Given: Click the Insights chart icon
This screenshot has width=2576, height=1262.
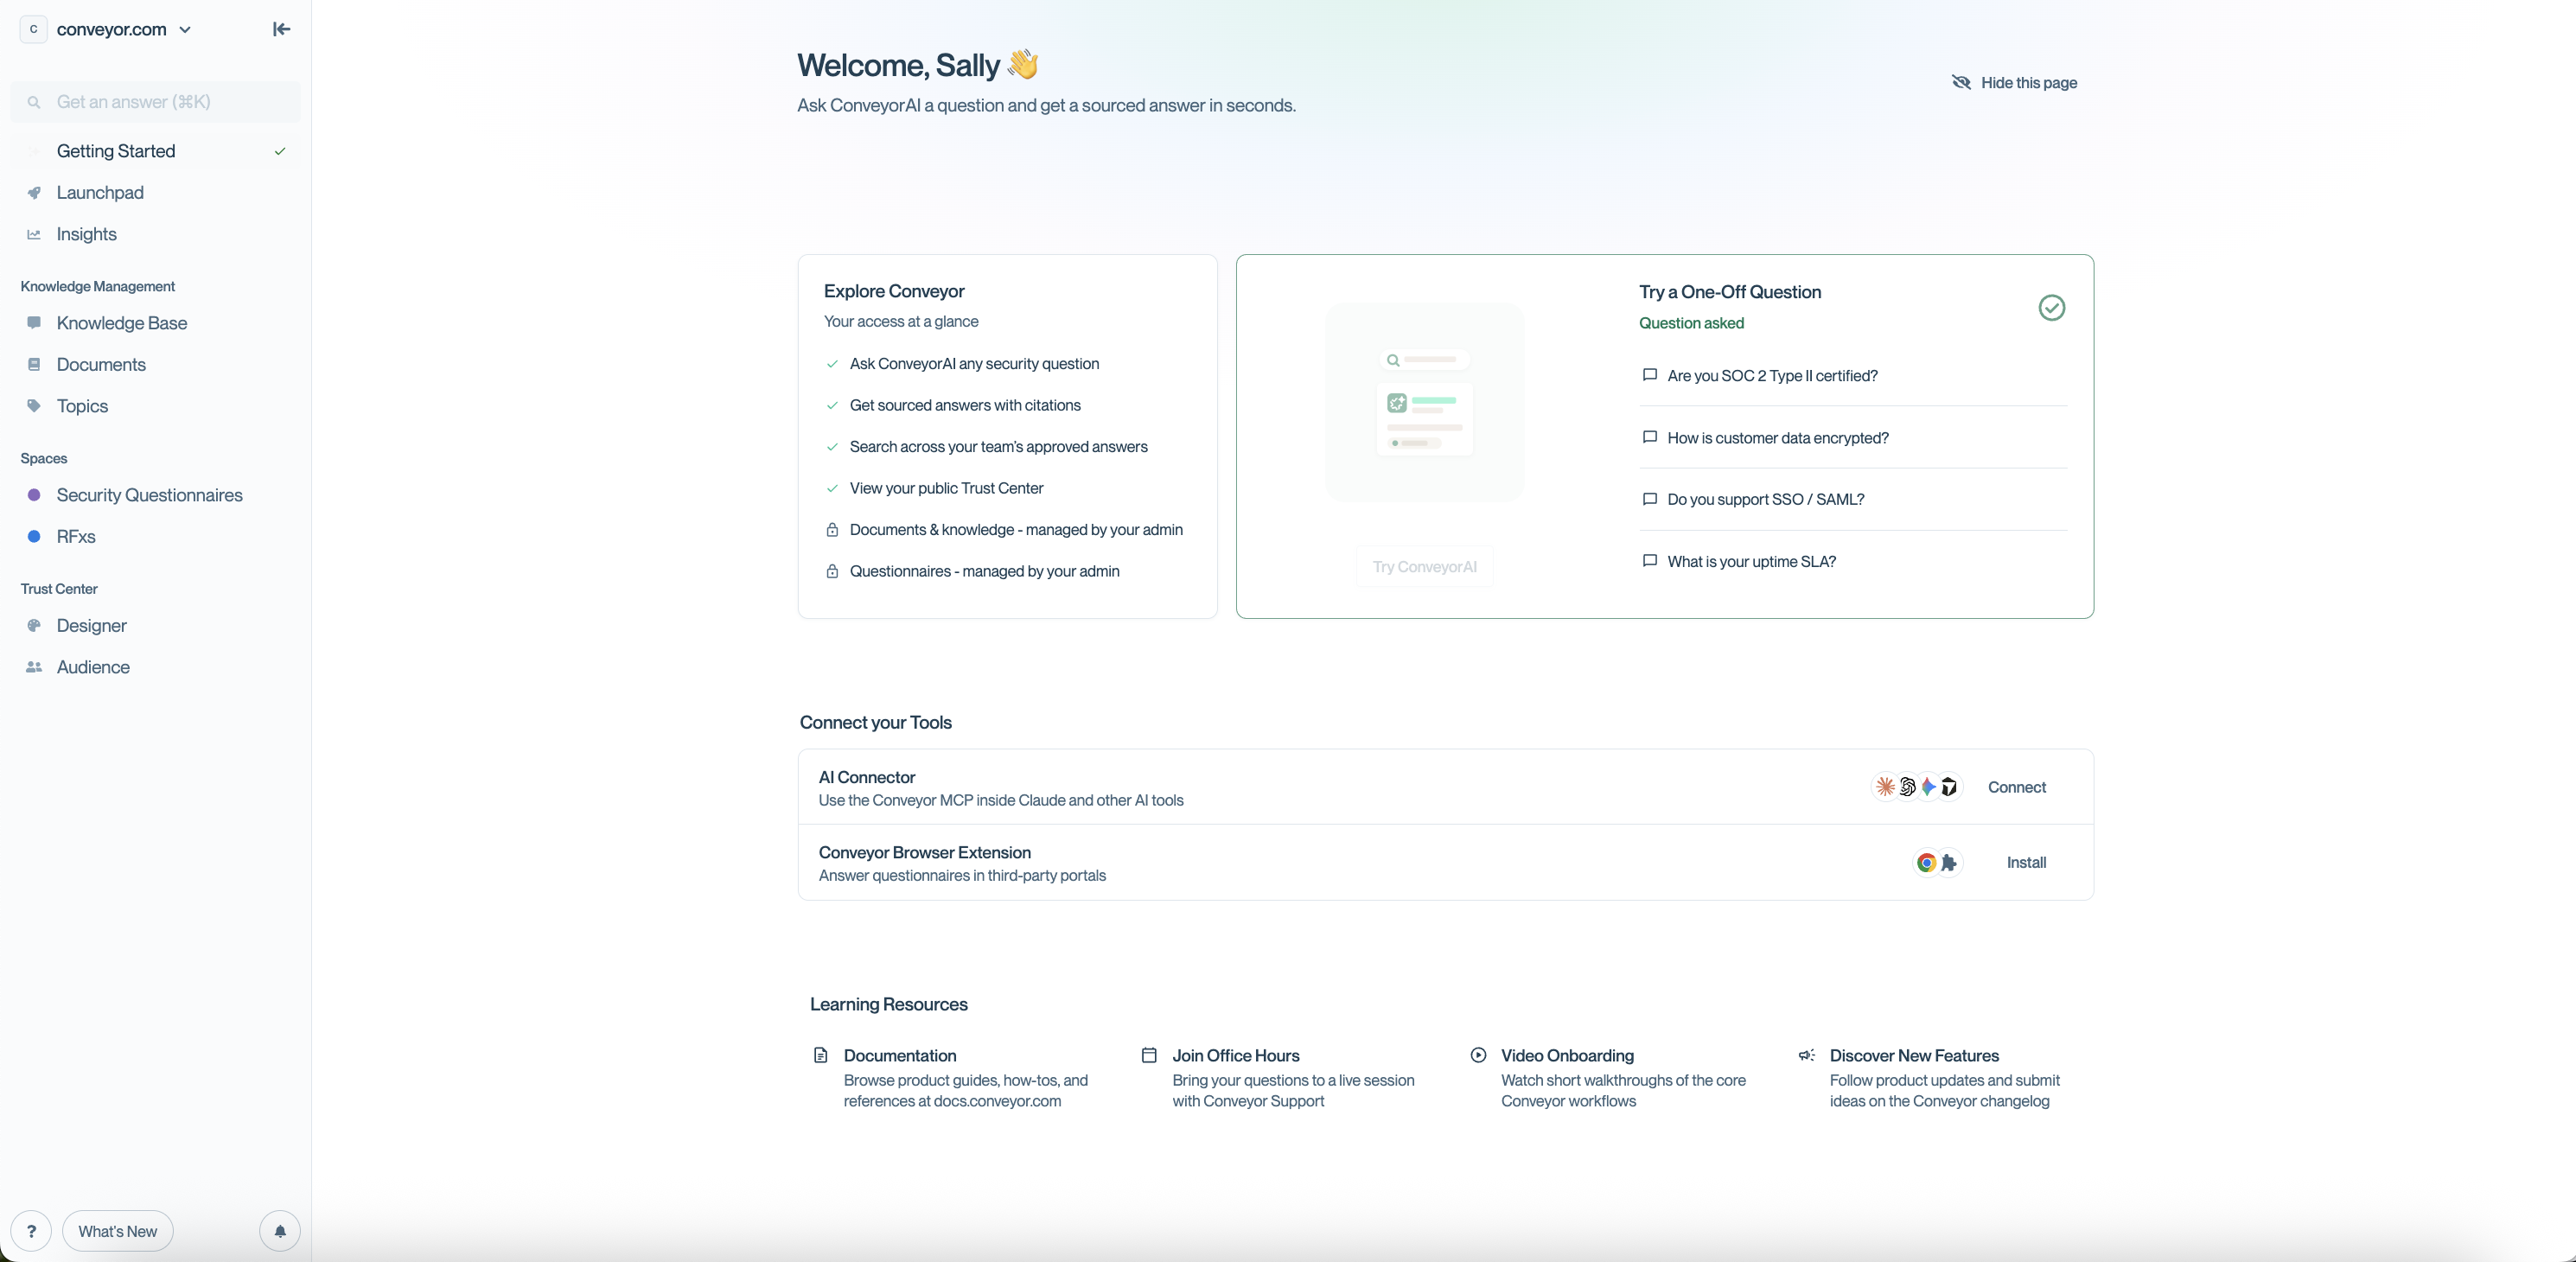Looking at the screenshot, I should (34, 234).
